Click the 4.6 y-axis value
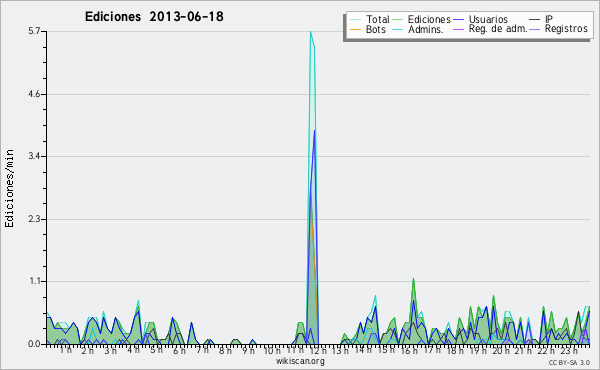The height and width of the screenshot is (370, 600). 34,94
